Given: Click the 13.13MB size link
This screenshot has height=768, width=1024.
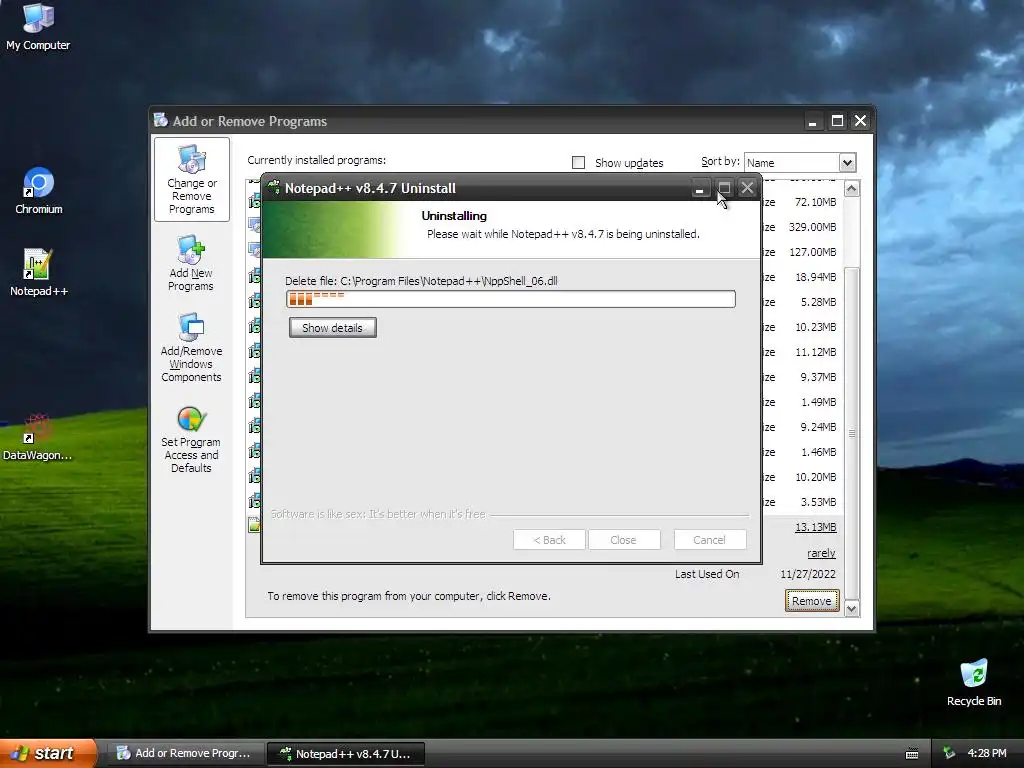Looking at the screenshot, I should click(816, 527).
